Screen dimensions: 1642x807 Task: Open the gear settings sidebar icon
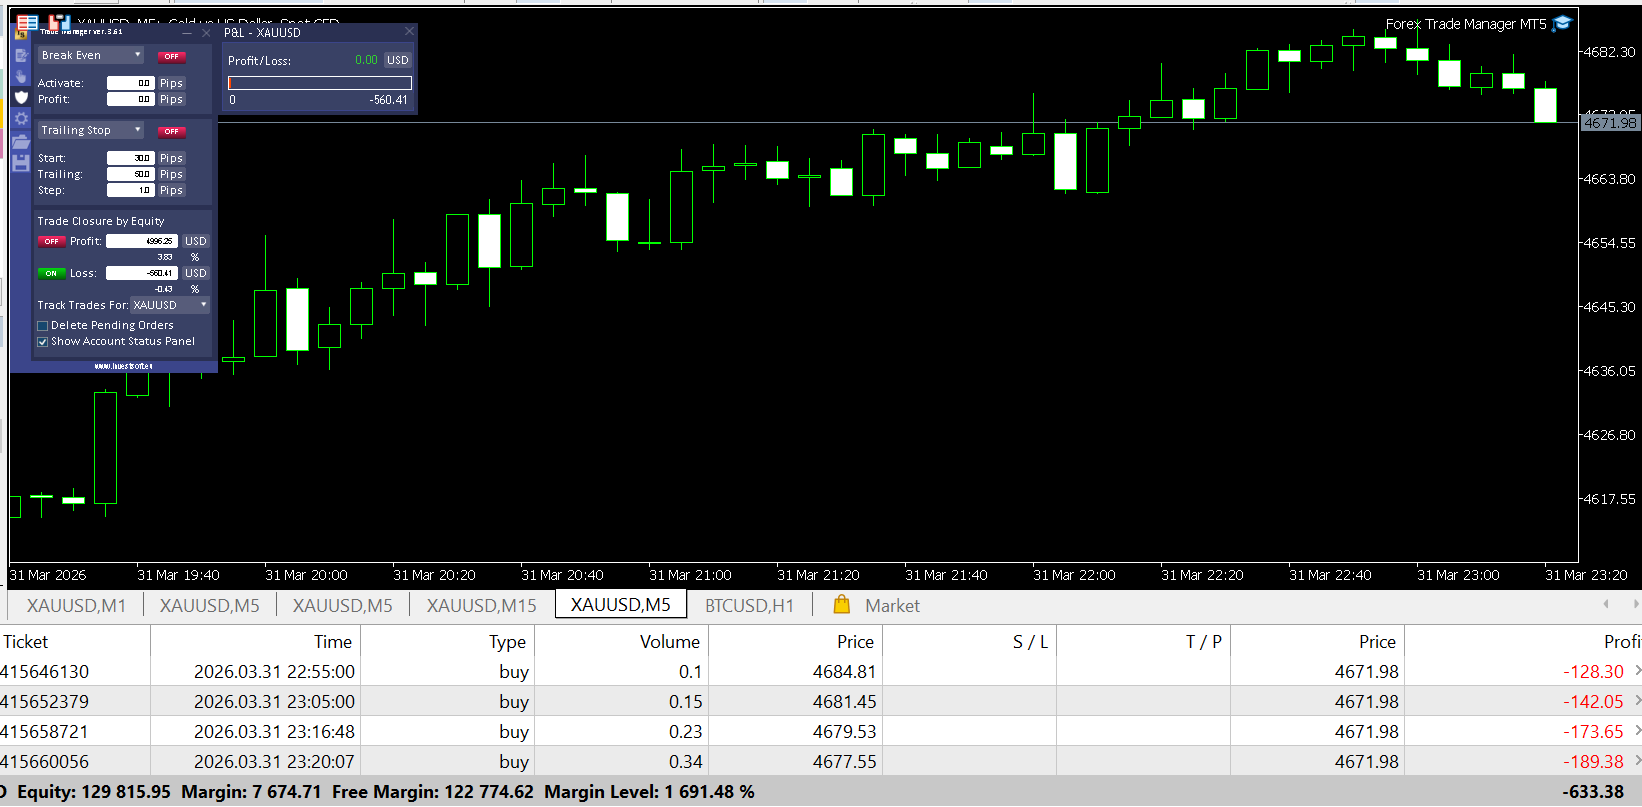(21, 118)
